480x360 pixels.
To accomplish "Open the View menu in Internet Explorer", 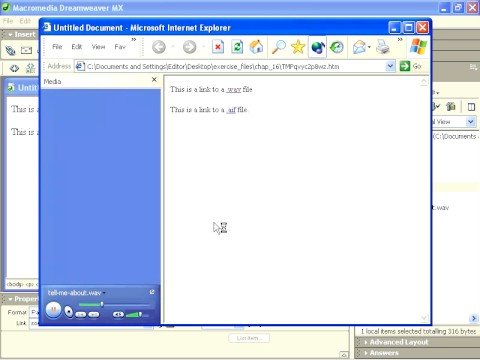I will (98, 47).
